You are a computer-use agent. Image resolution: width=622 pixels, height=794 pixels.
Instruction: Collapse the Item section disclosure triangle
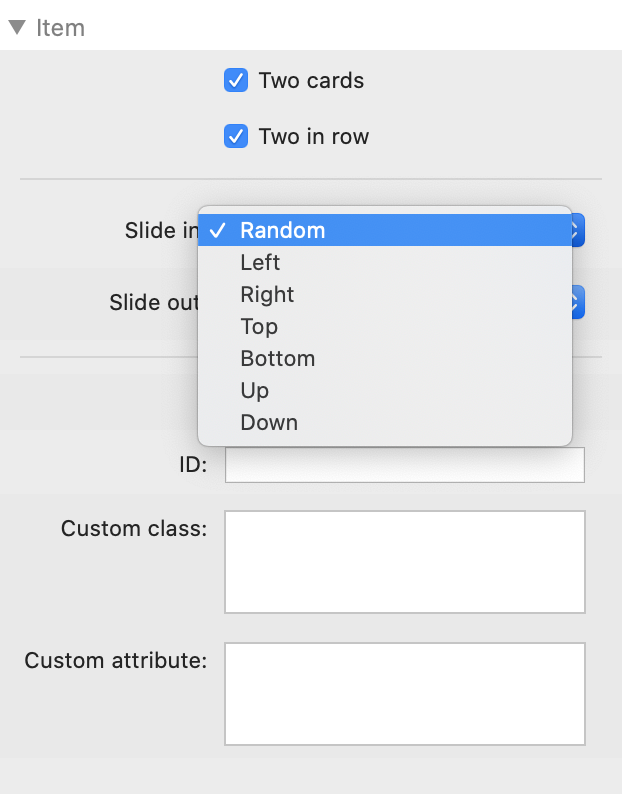click(17, 27)
